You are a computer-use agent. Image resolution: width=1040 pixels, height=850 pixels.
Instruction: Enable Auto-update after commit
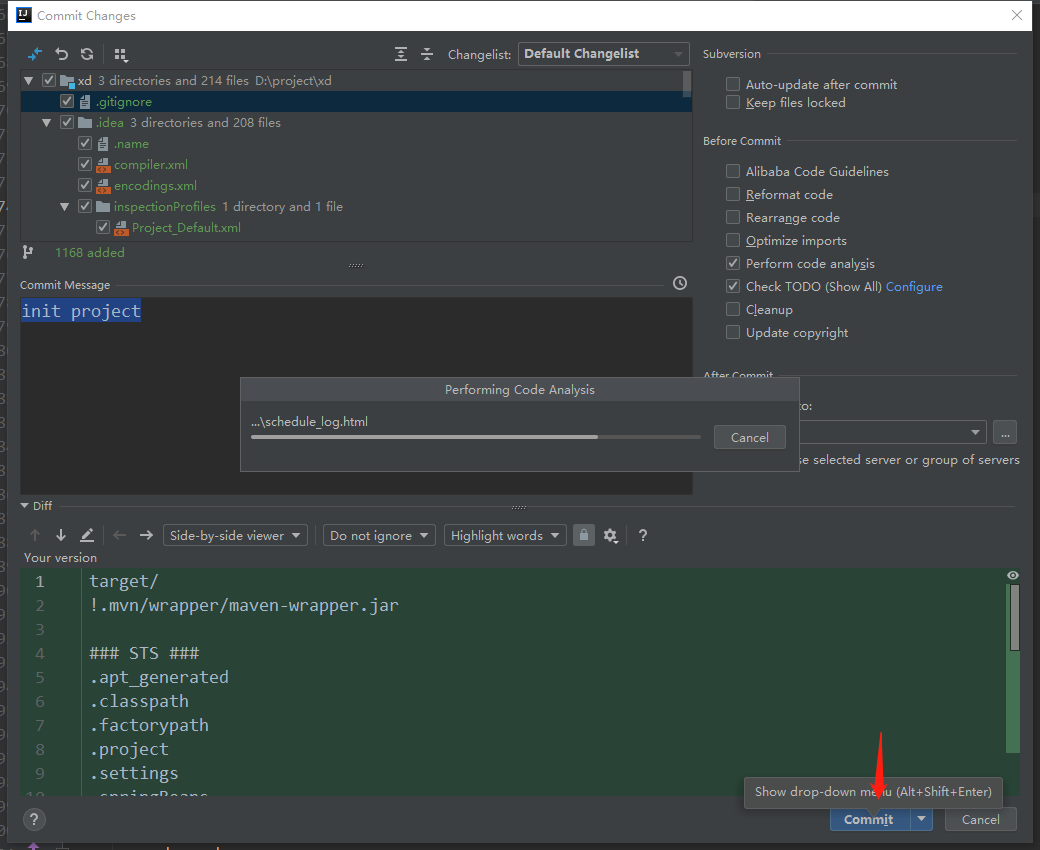(x=733, y=84)
